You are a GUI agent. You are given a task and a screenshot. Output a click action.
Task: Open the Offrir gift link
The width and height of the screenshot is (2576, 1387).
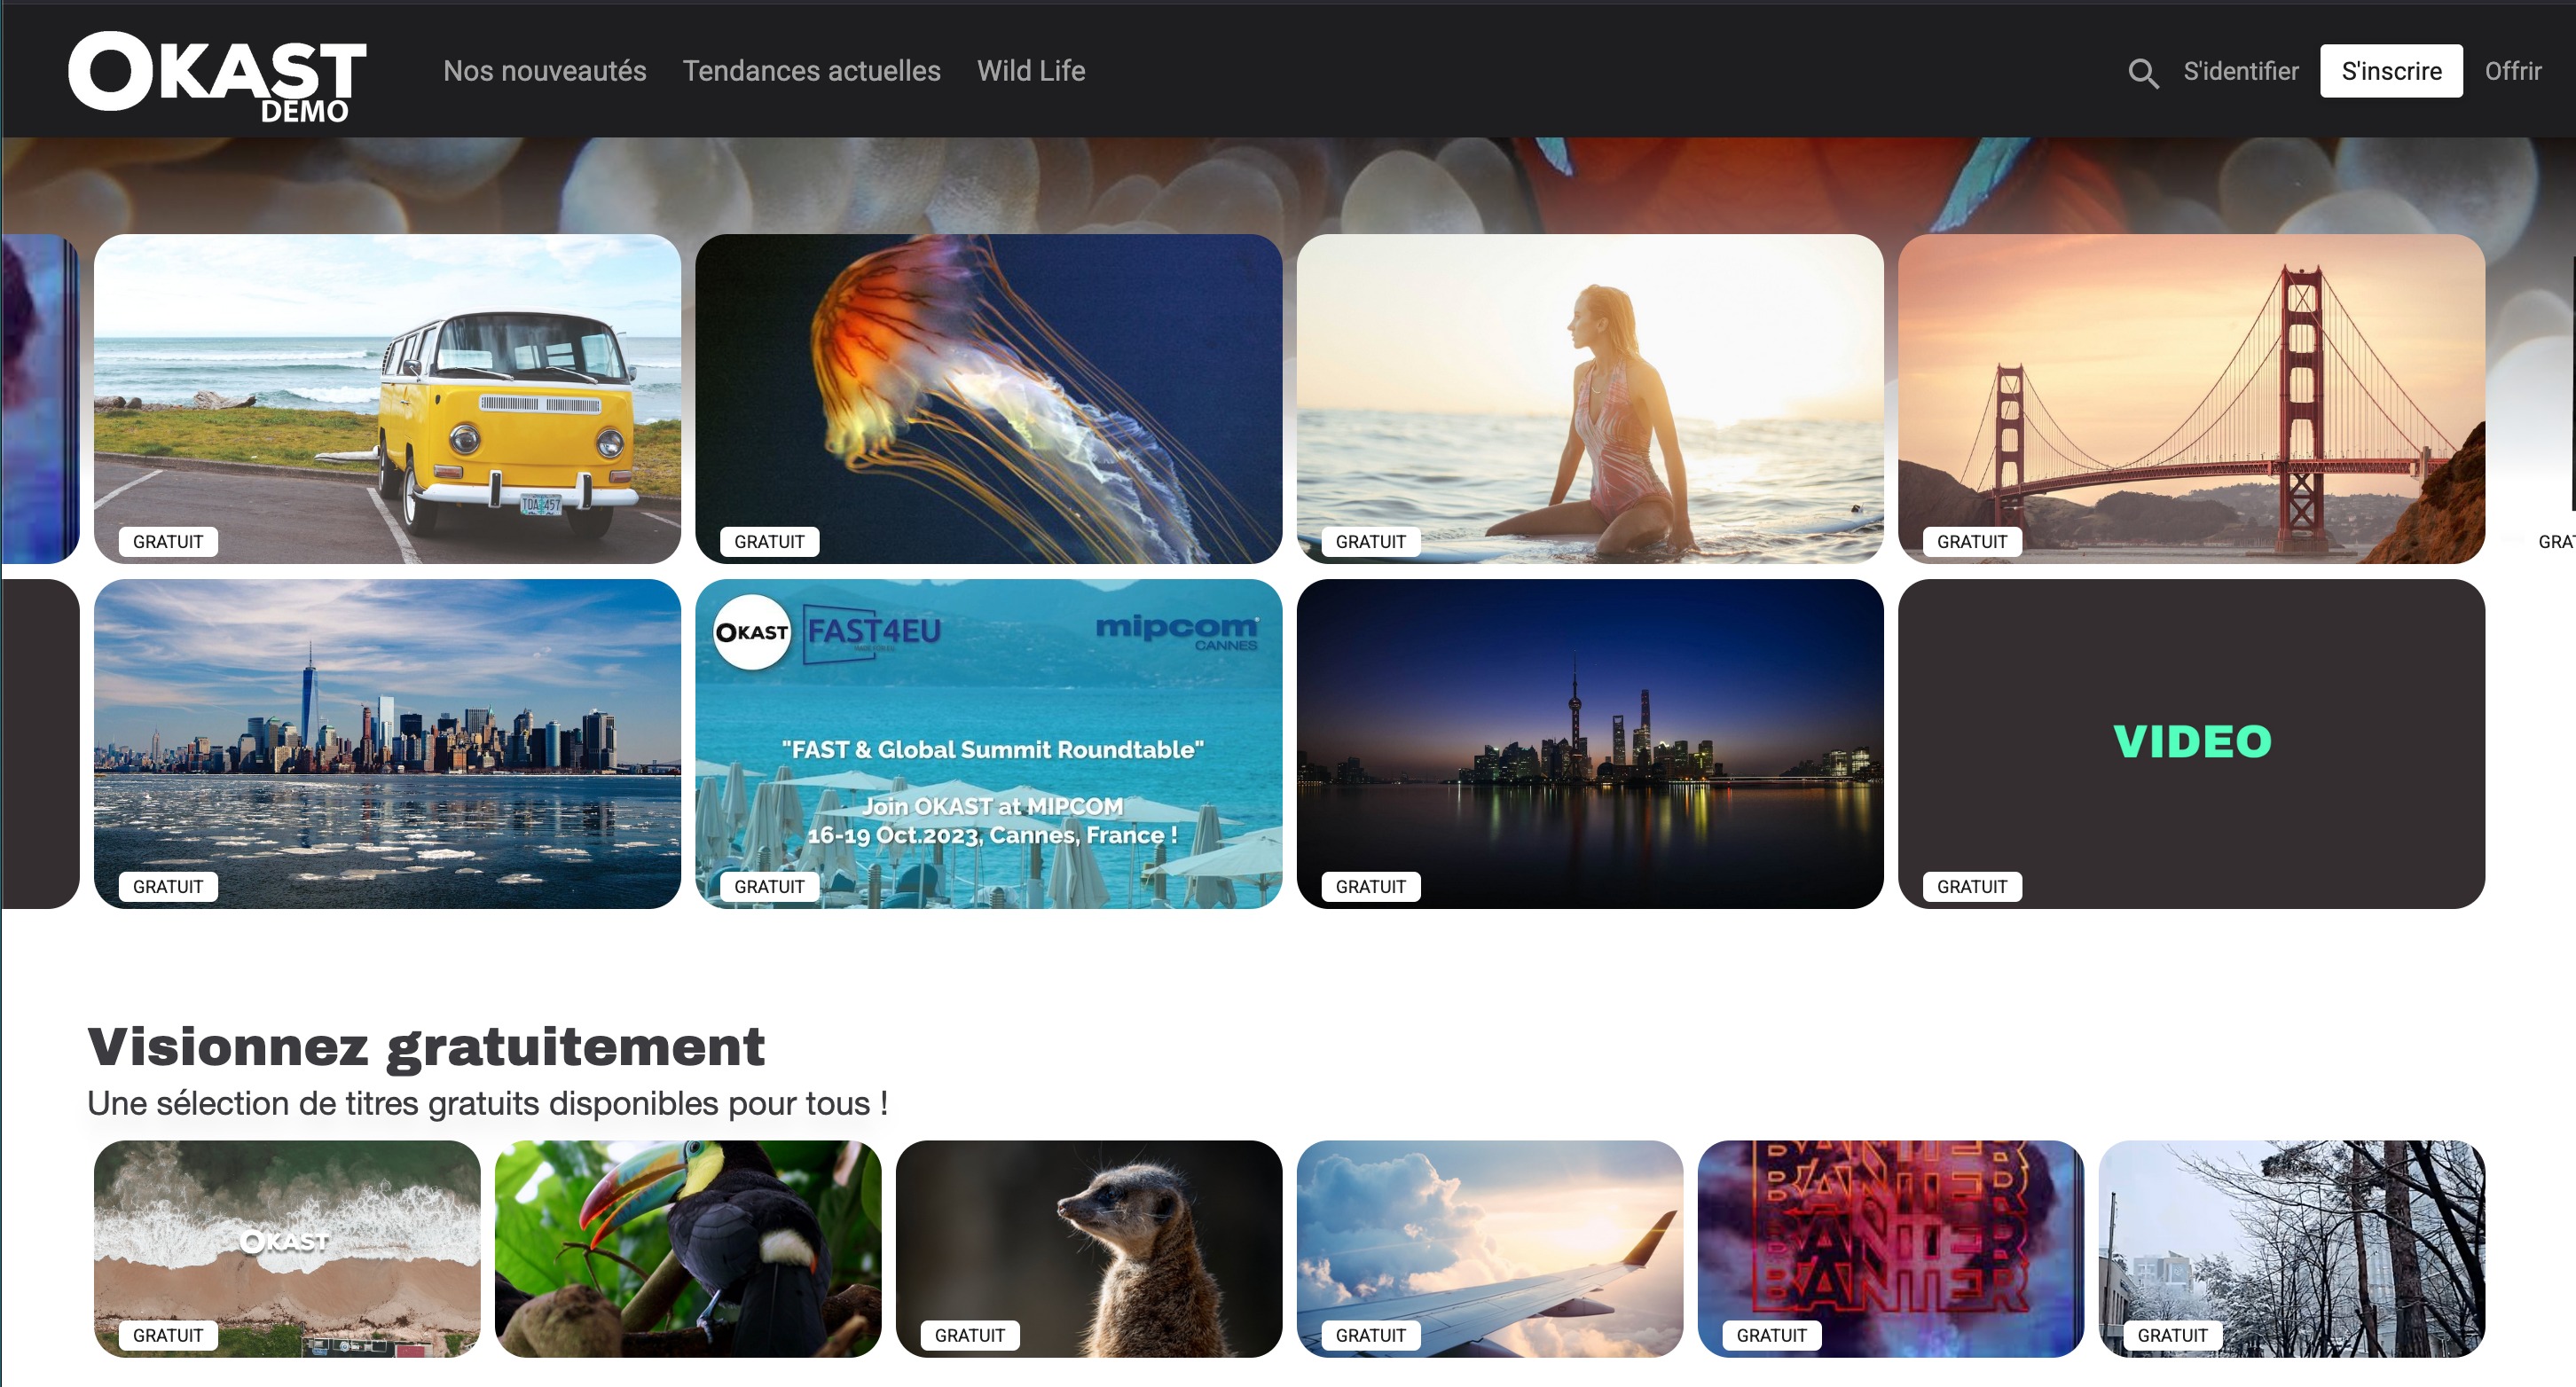tap(2512, 71)
